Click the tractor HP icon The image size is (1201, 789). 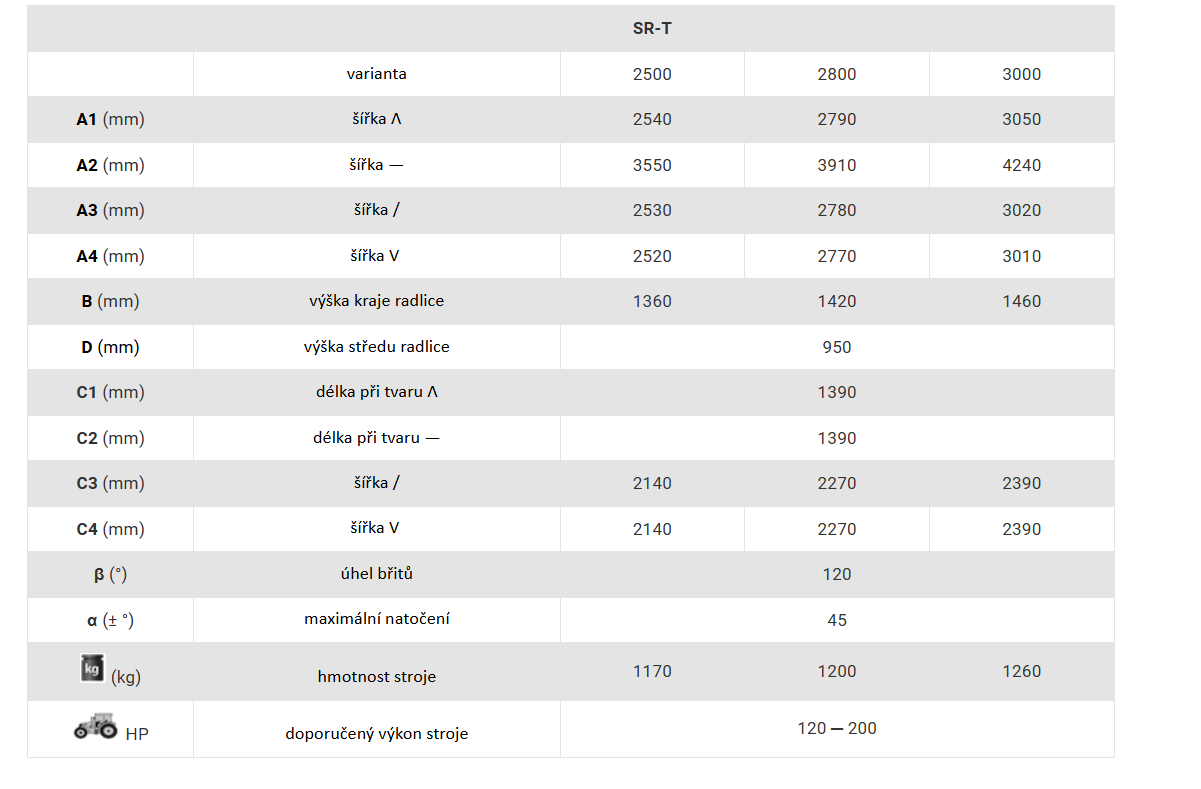(x=96, y=725)
